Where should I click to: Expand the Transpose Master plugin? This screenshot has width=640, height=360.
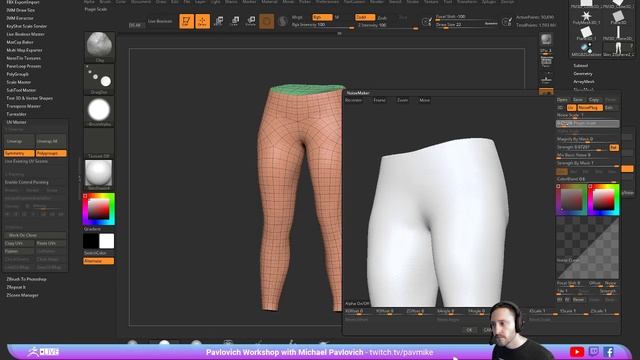pyautogui.click(x=23, y=106)
